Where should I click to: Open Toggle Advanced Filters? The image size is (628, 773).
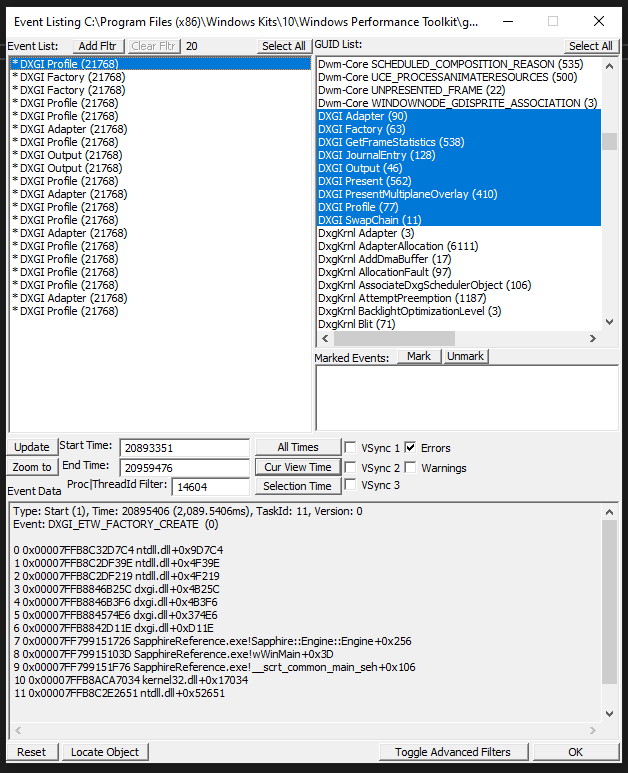(x=454, y=752)
